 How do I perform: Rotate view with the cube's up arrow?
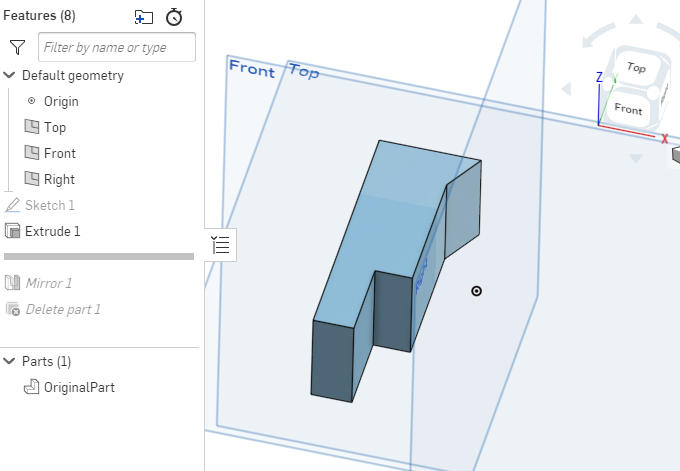(636, 19)
